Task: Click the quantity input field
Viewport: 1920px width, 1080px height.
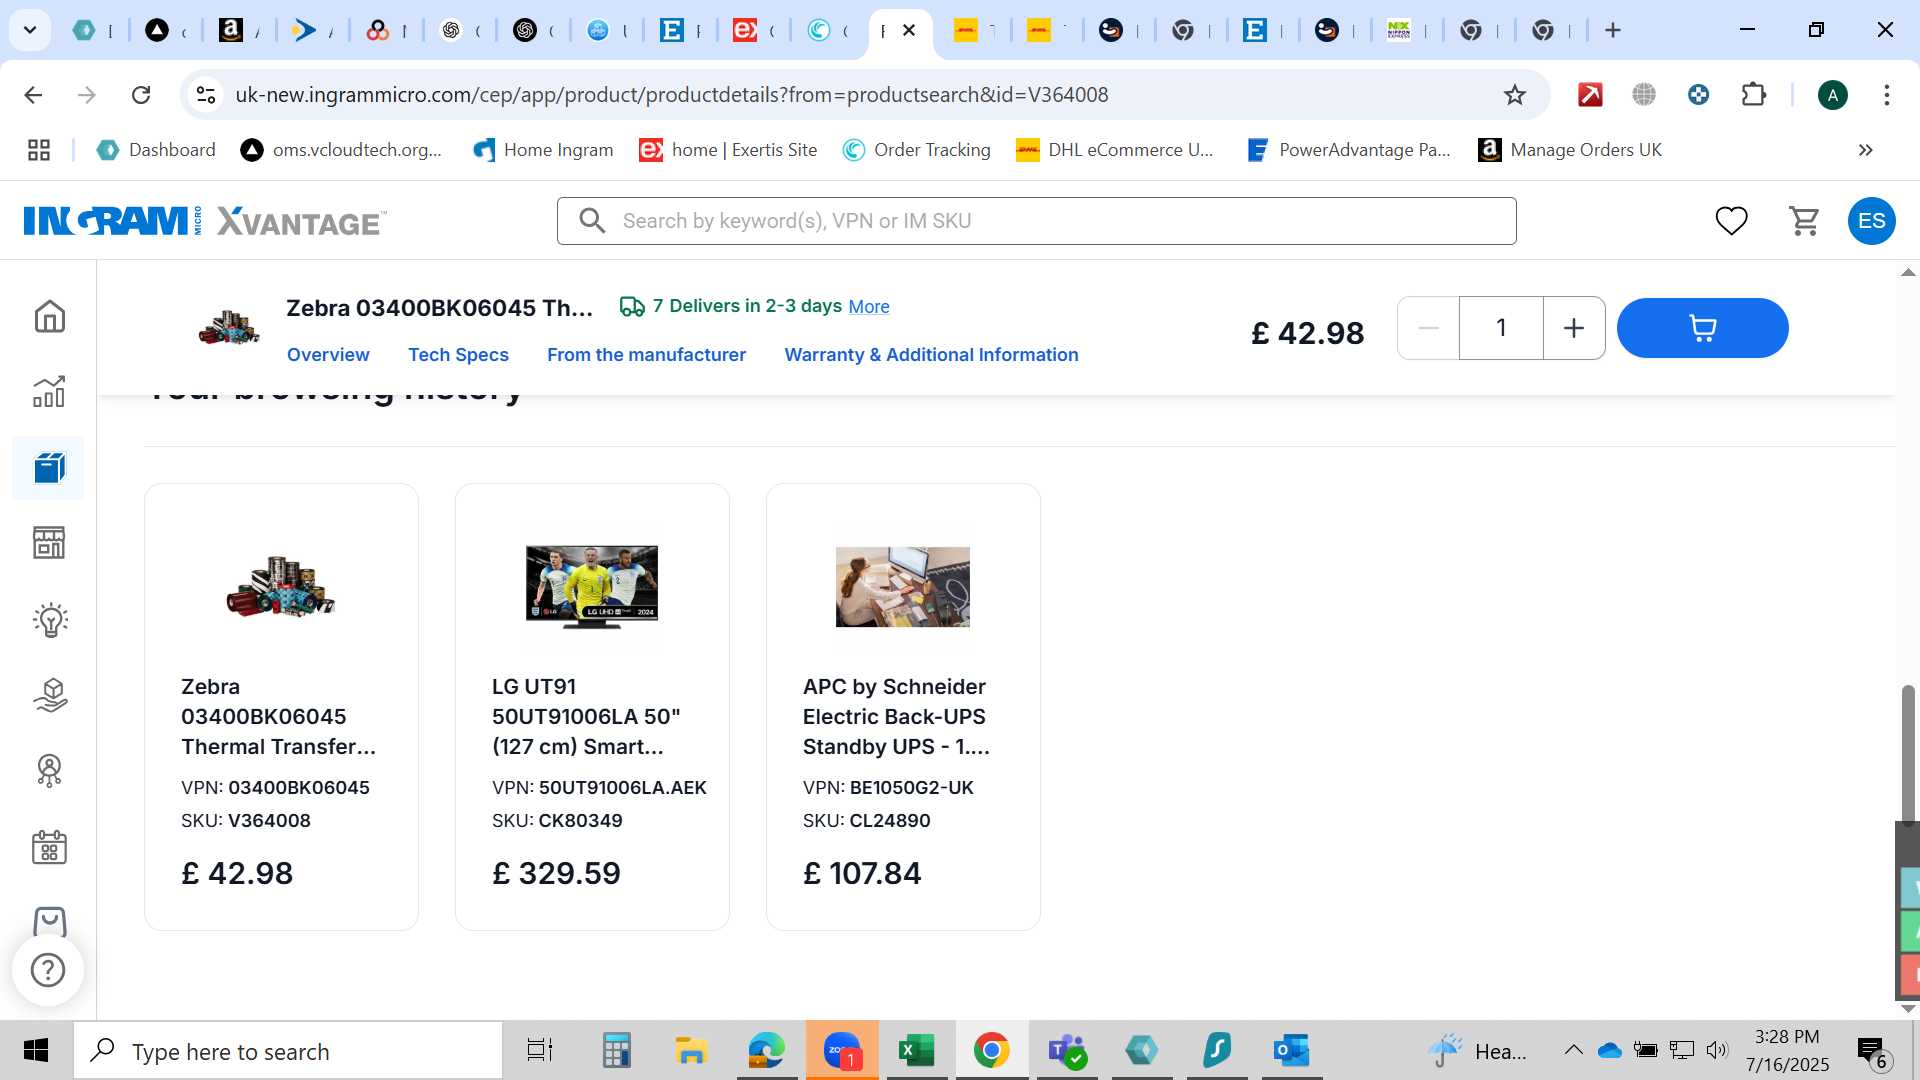Action: coord(1501,328)
